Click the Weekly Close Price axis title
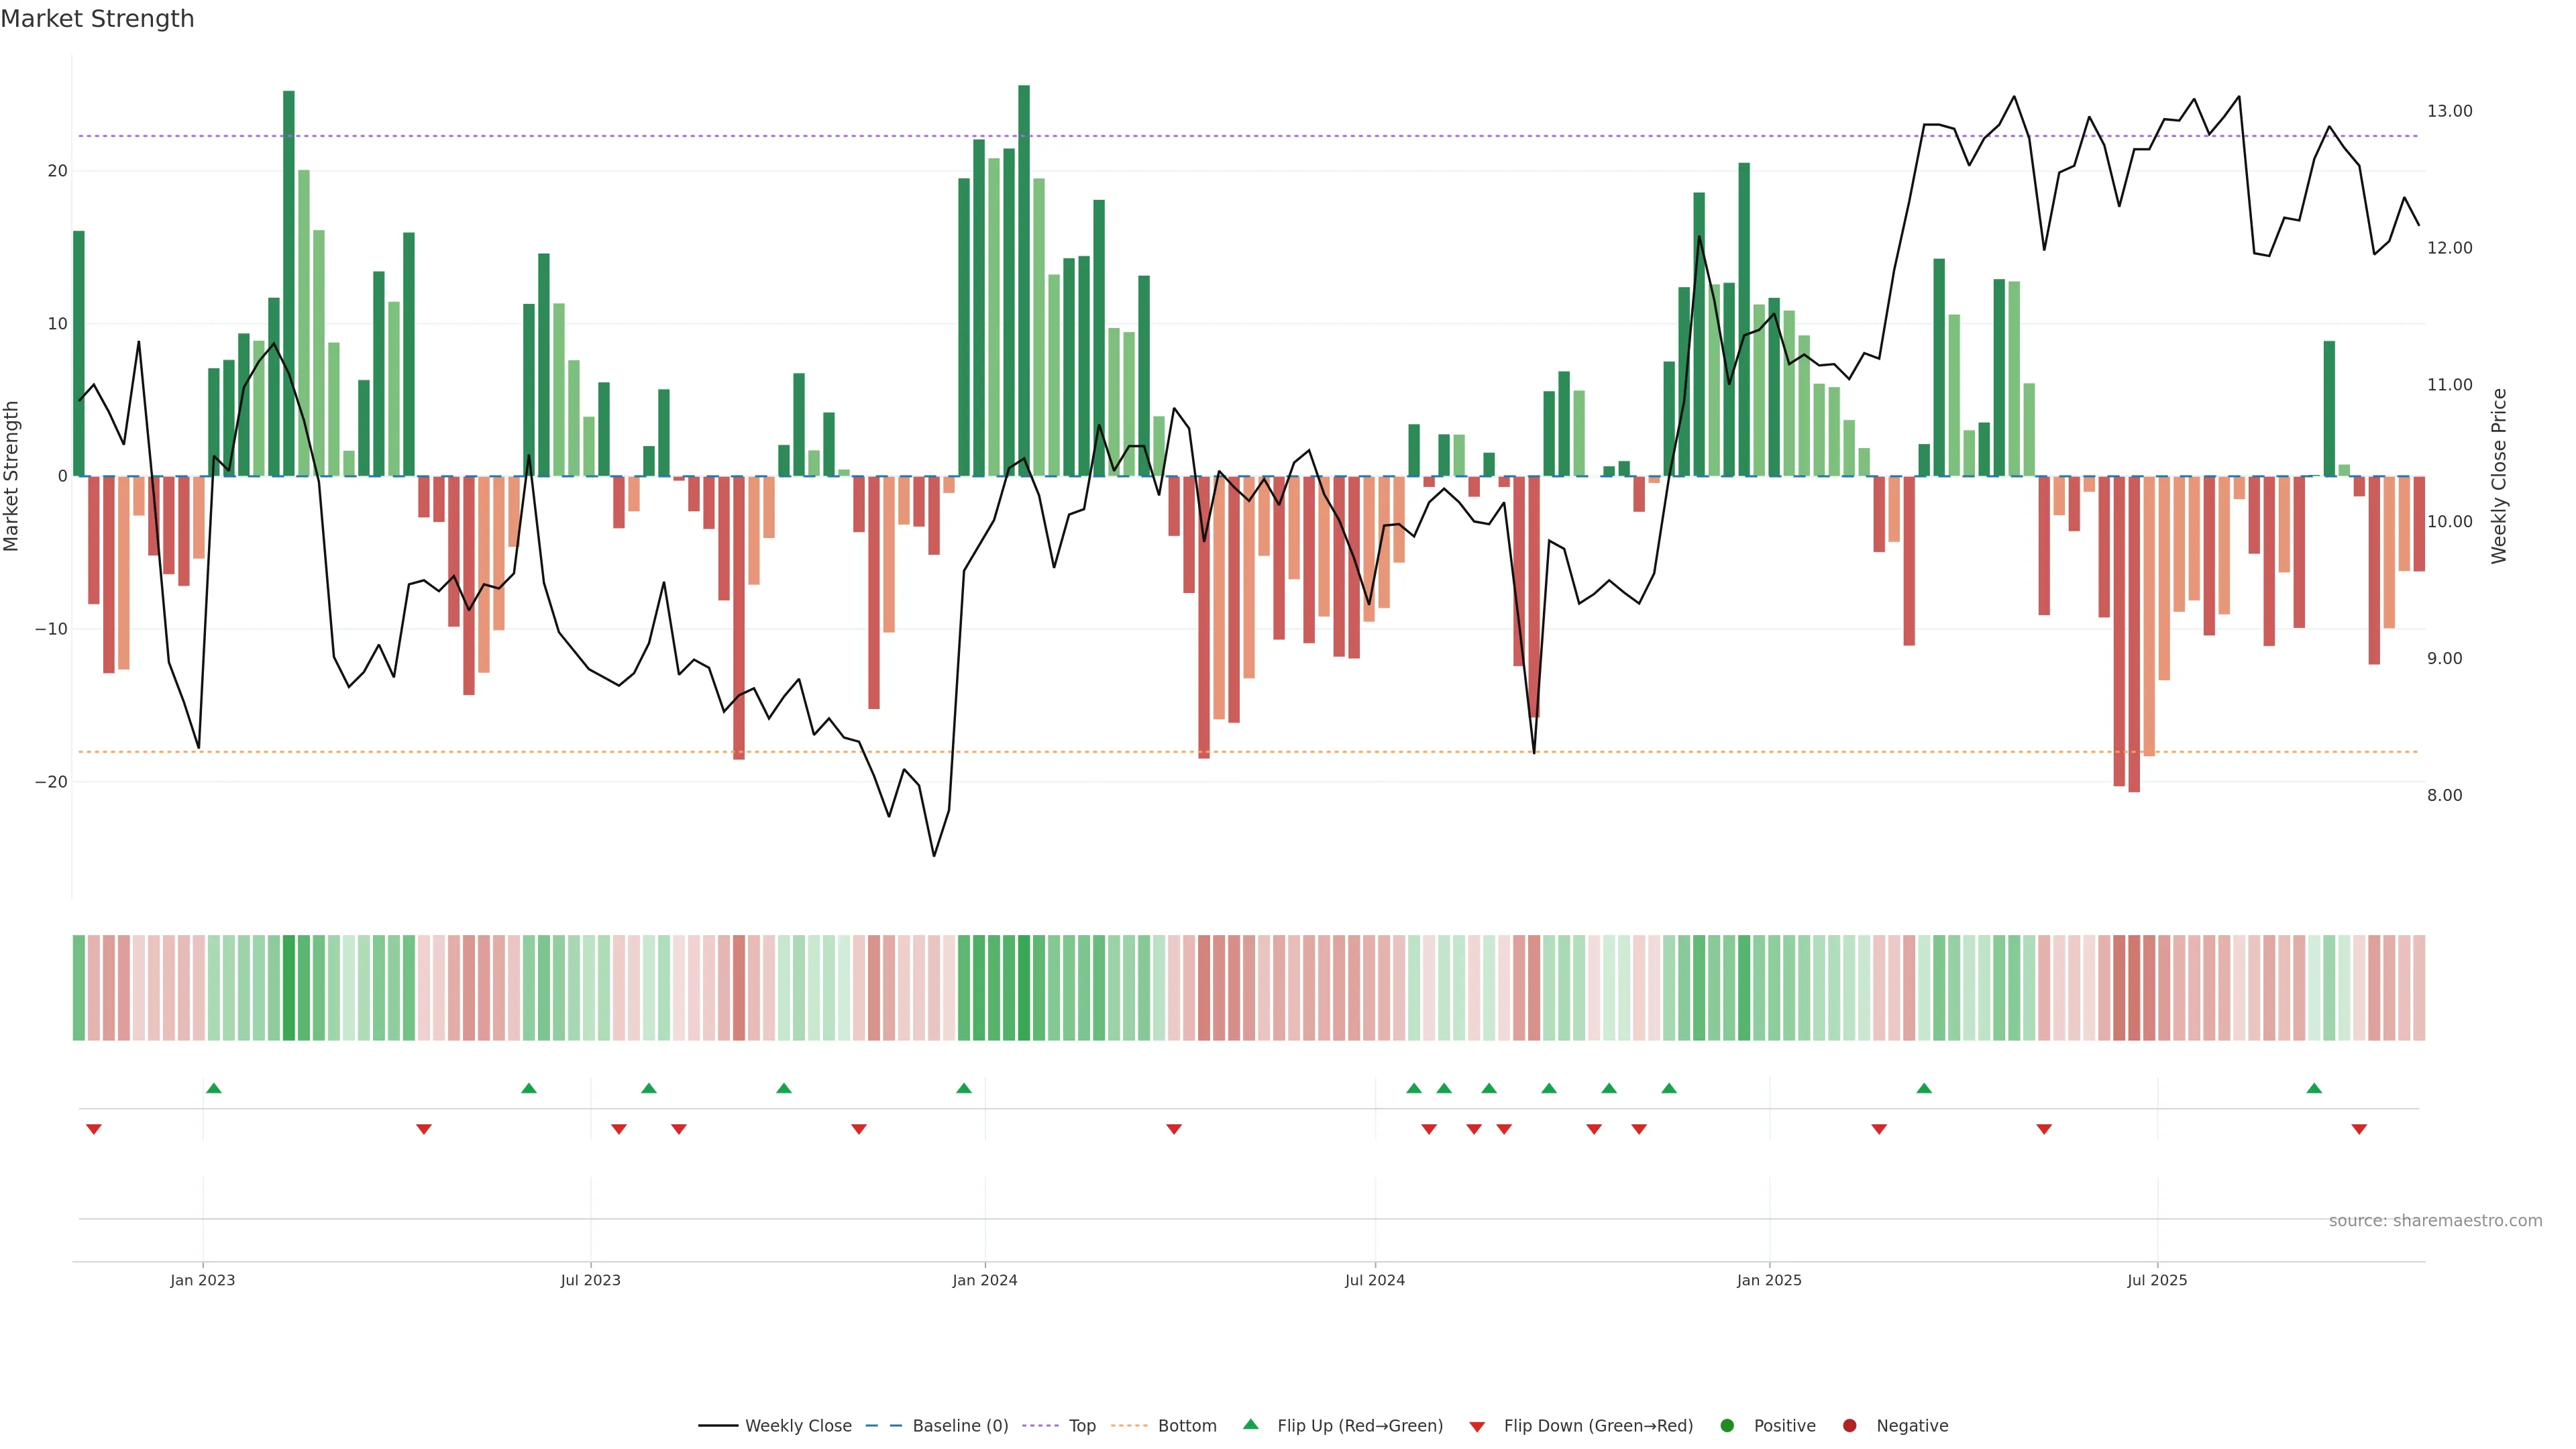The width and height of the screenshot is (2576, 1449). point(2499,476)
